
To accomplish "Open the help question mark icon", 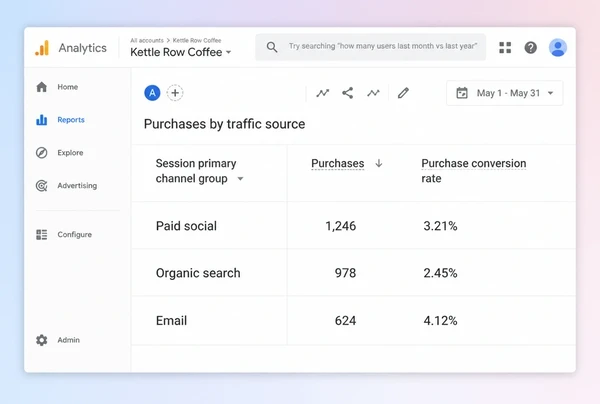I will [x=530, y=47].
